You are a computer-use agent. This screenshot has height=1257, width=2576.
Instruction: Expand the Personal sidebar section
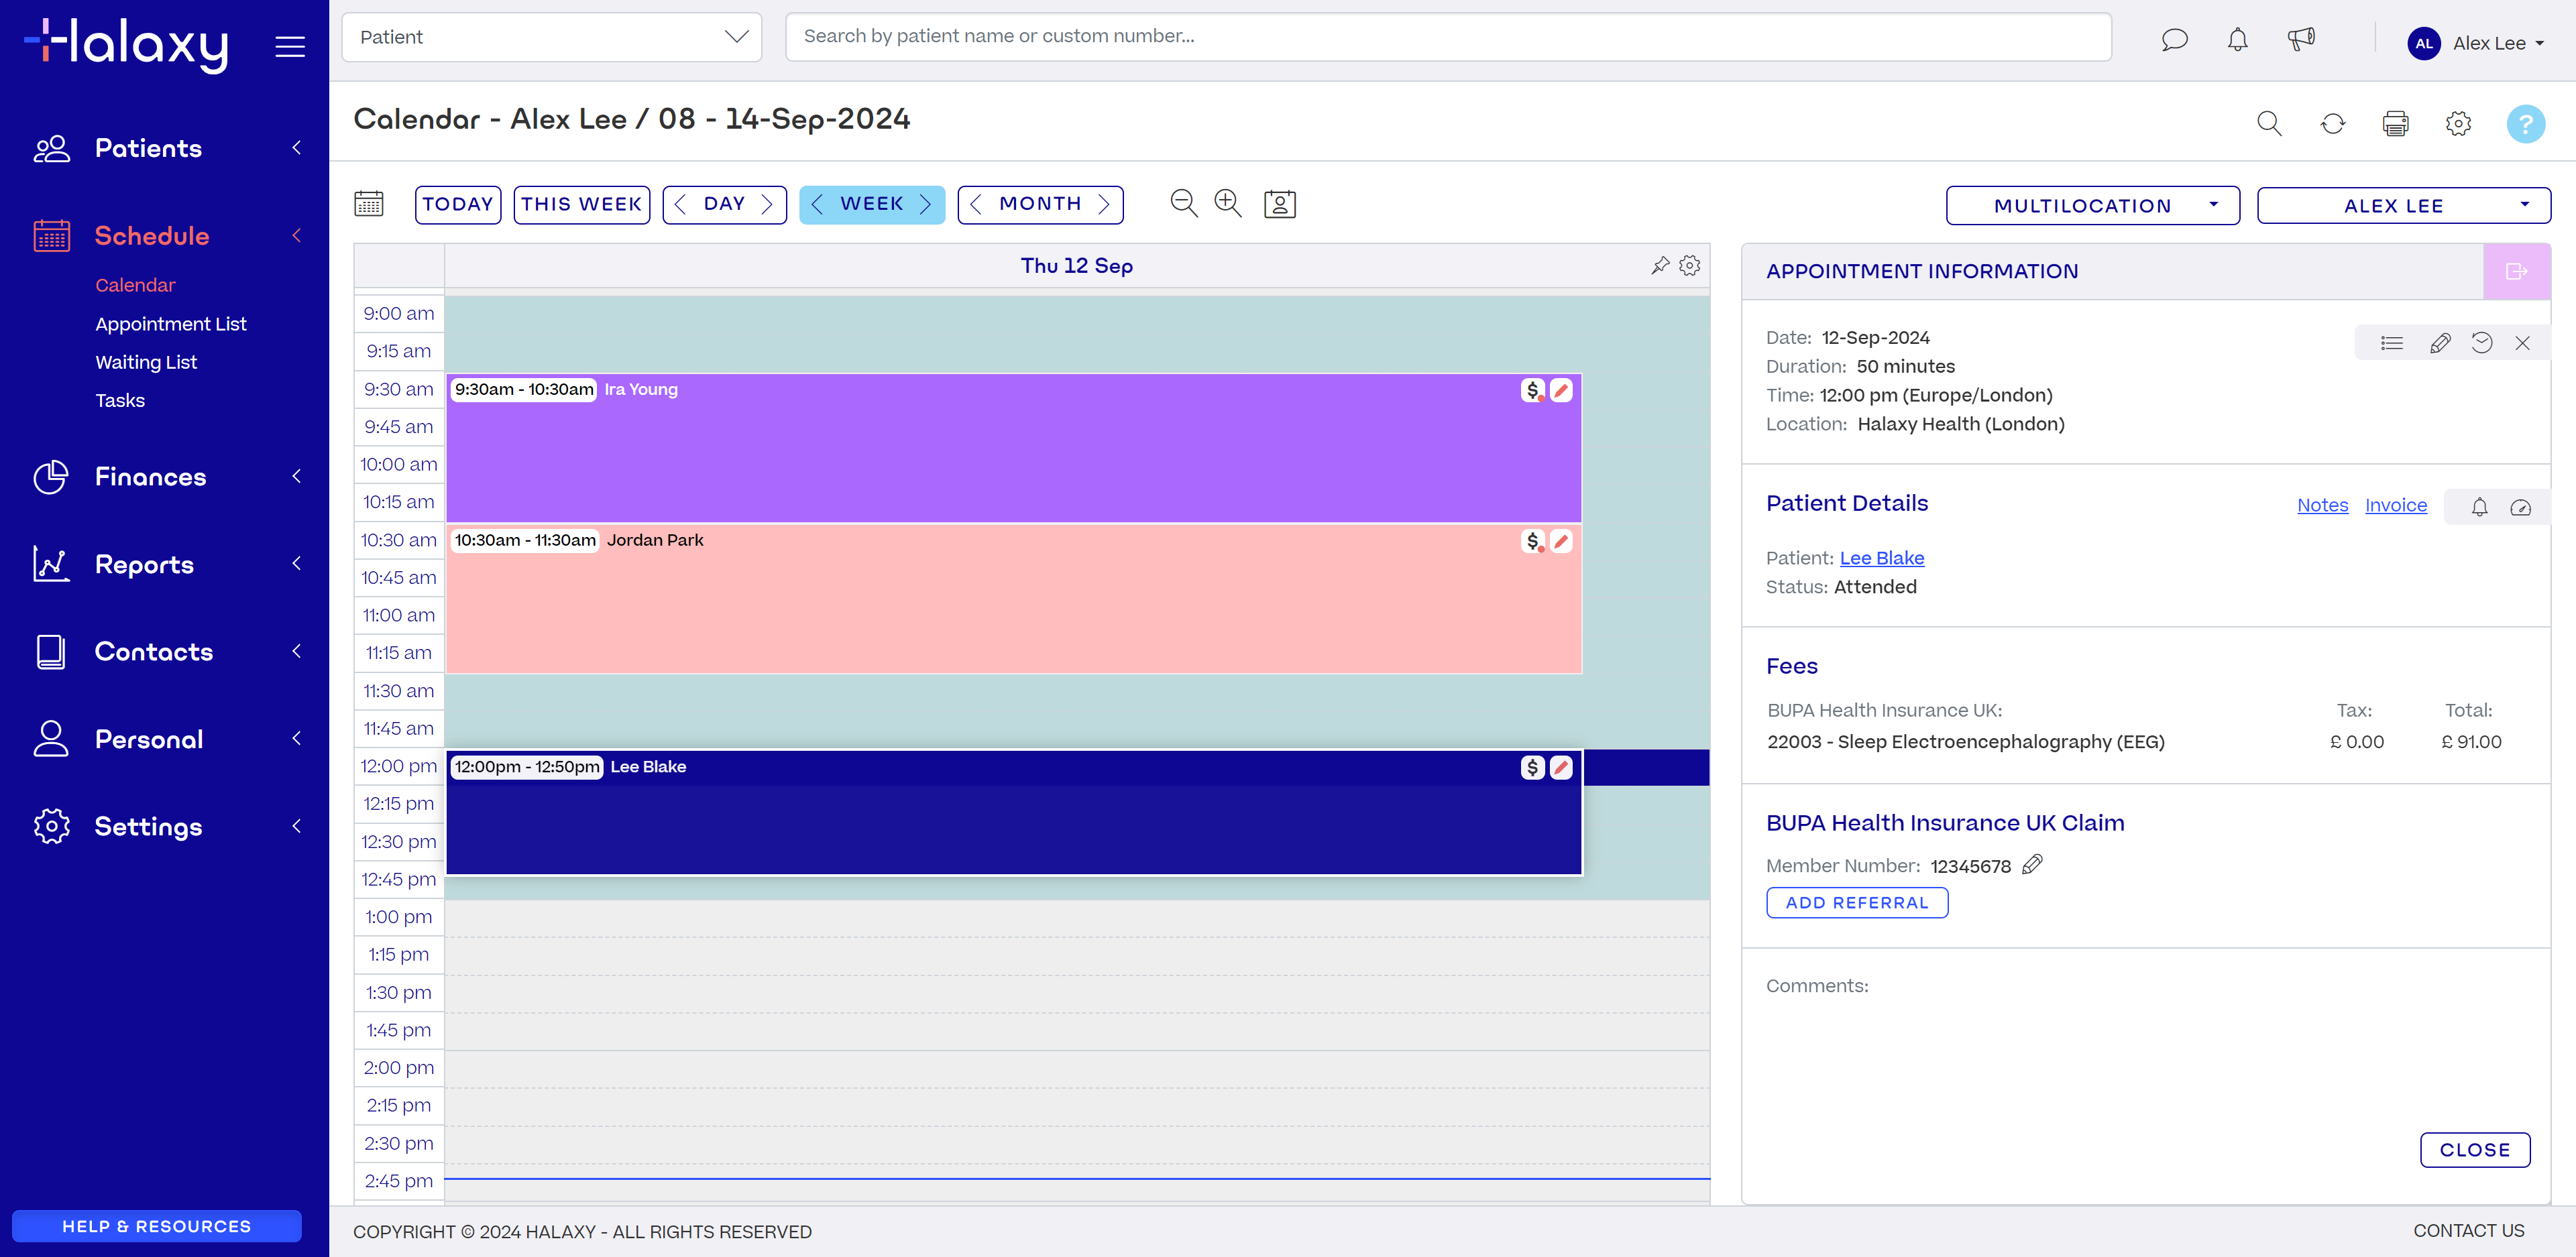point(166,739)
